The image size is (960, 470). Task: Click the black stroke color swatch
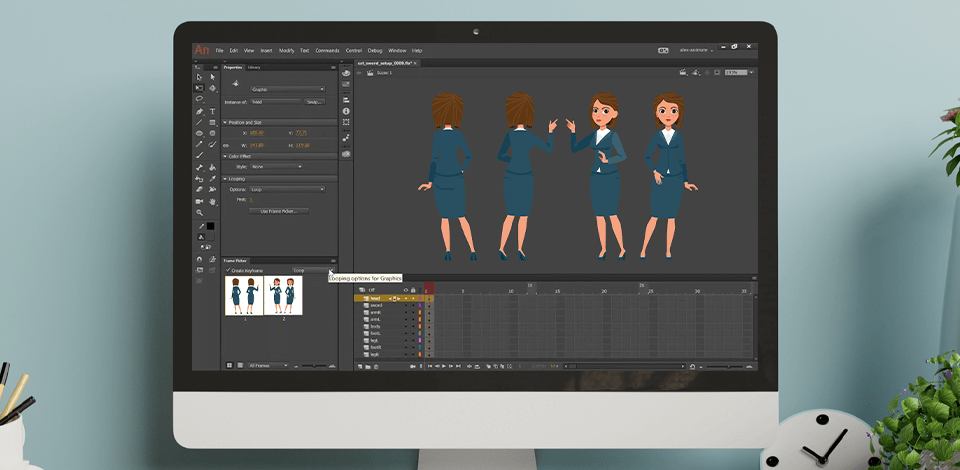[x=210, y=227]
